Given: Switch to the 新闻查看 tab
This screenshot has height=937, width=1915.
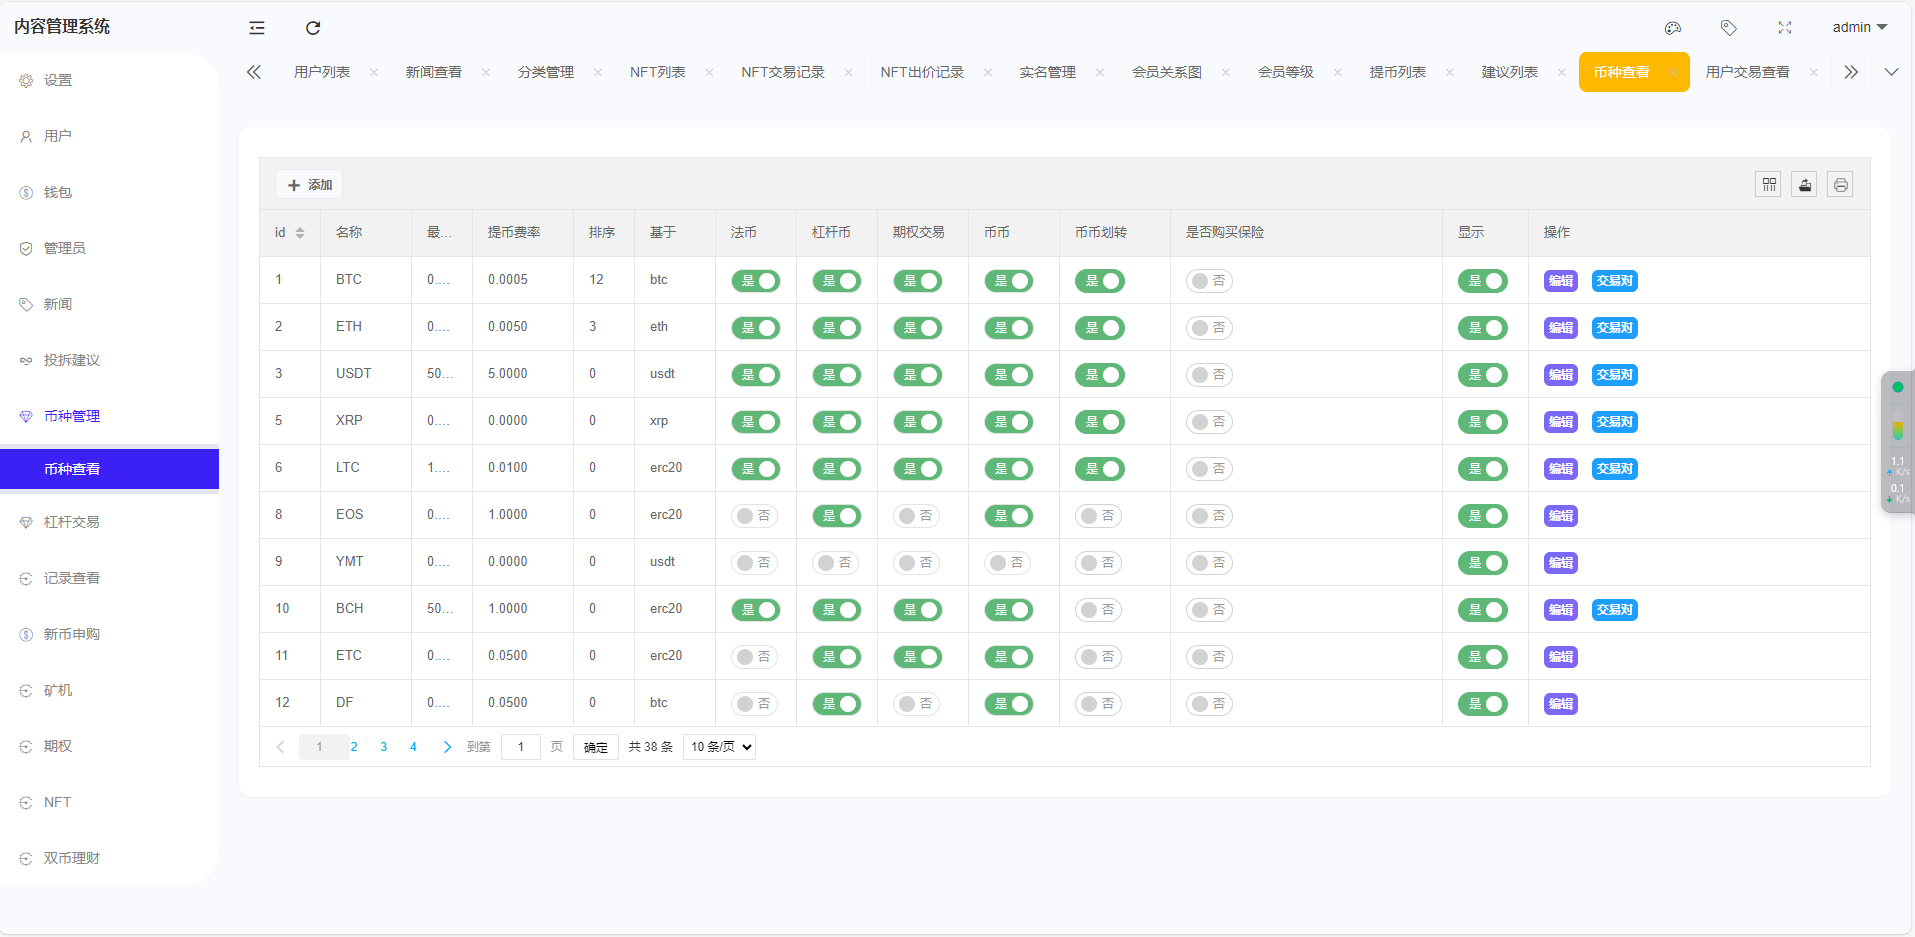Looking at the screenshot, I should 434,72.
